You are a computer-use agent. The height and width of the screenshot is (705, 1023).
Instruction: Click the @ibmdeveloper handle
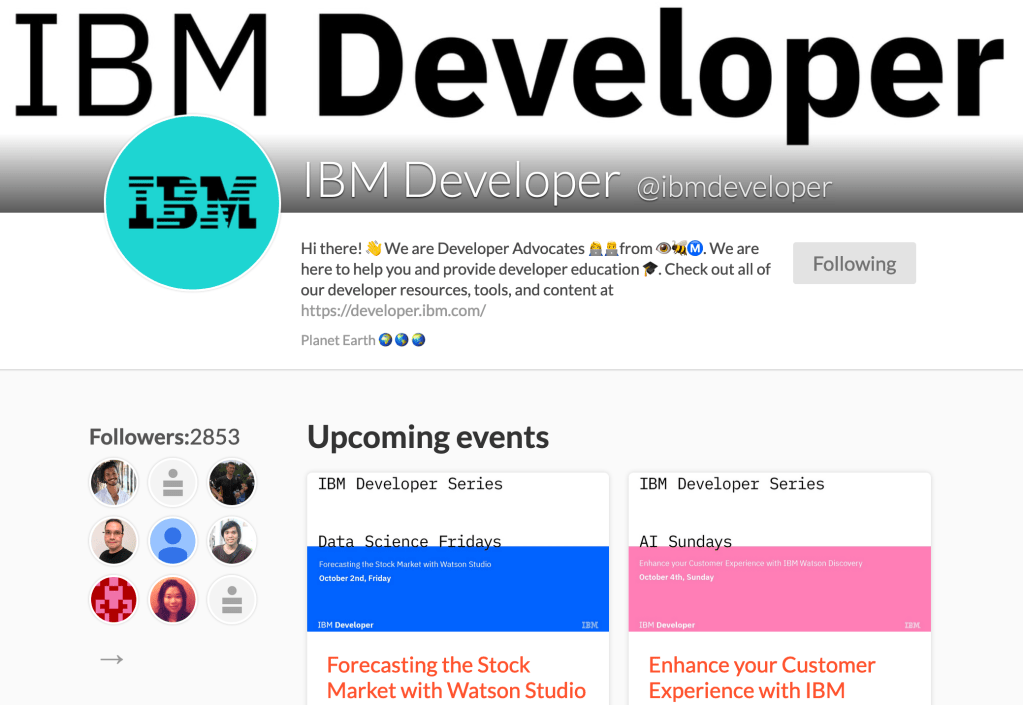734,187
